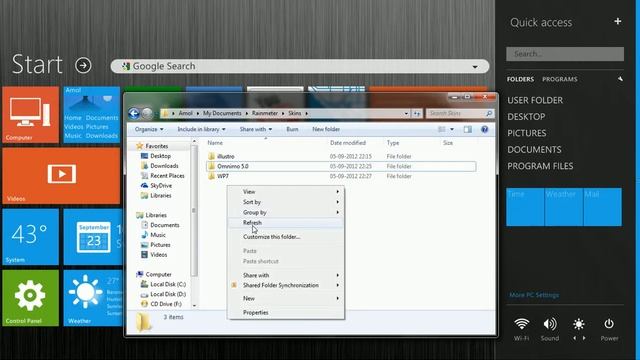Viewport: 640px width, 360px height.
Task: Open the Organize dropdown
Action: (x=149, y=129)
